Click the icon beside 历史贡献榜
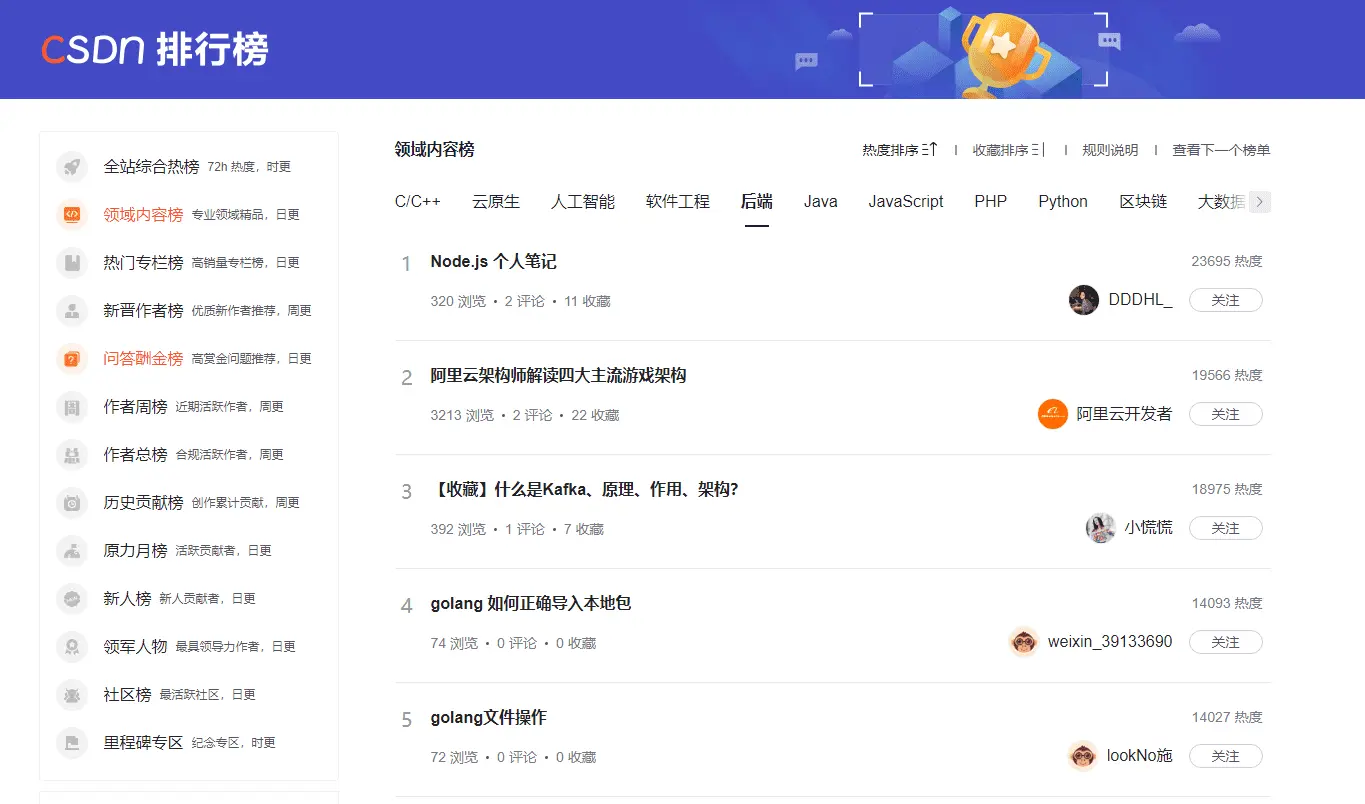The height and width of the screenshot is (804, 1365). coord(72,503)
